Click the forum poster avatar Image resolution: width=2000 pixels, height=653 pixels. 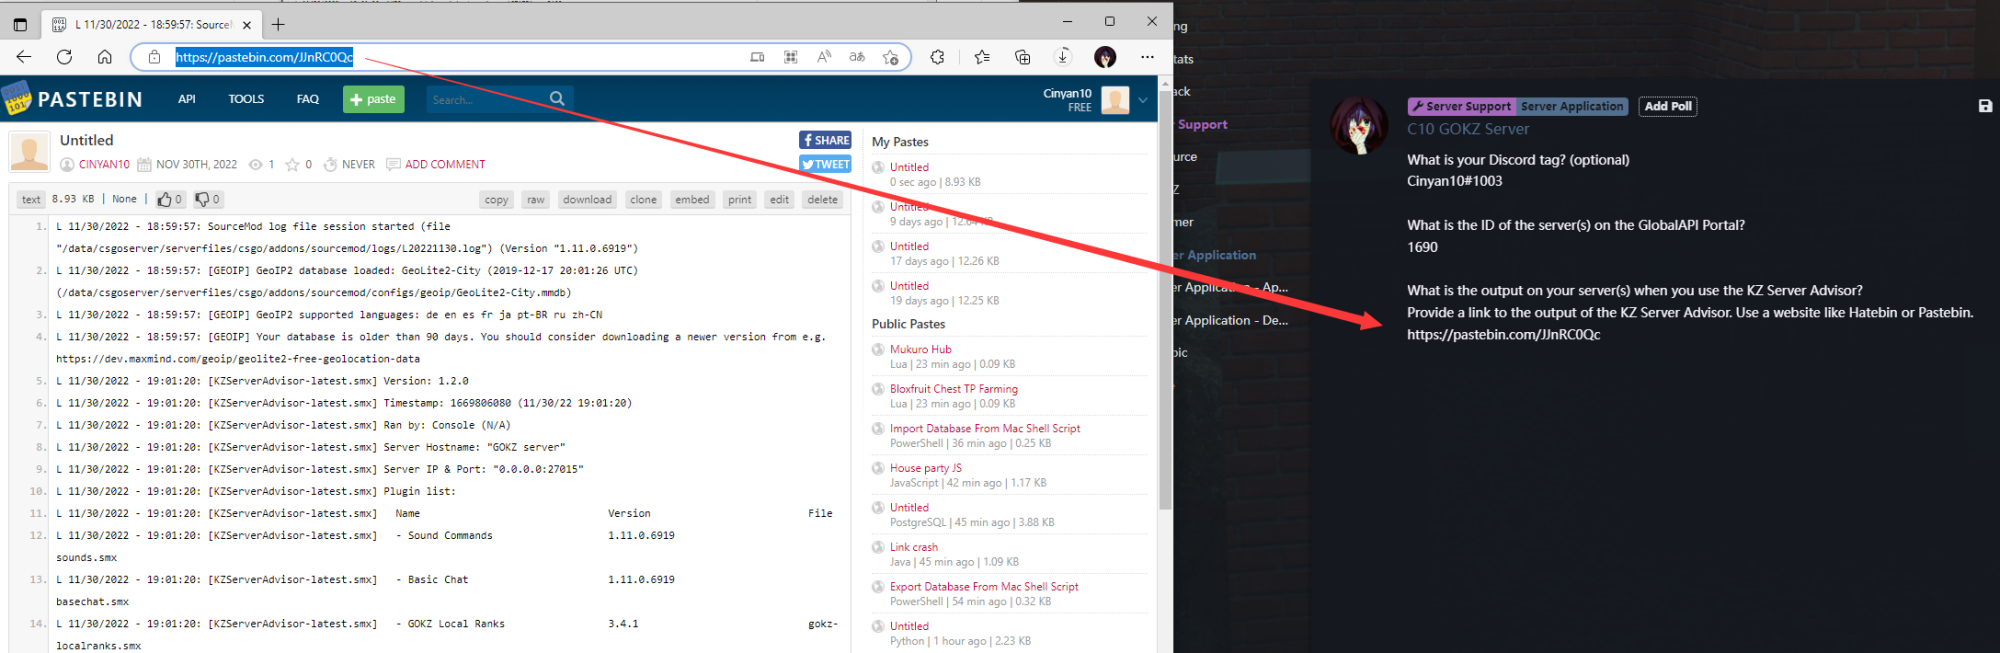[1359, 126]
